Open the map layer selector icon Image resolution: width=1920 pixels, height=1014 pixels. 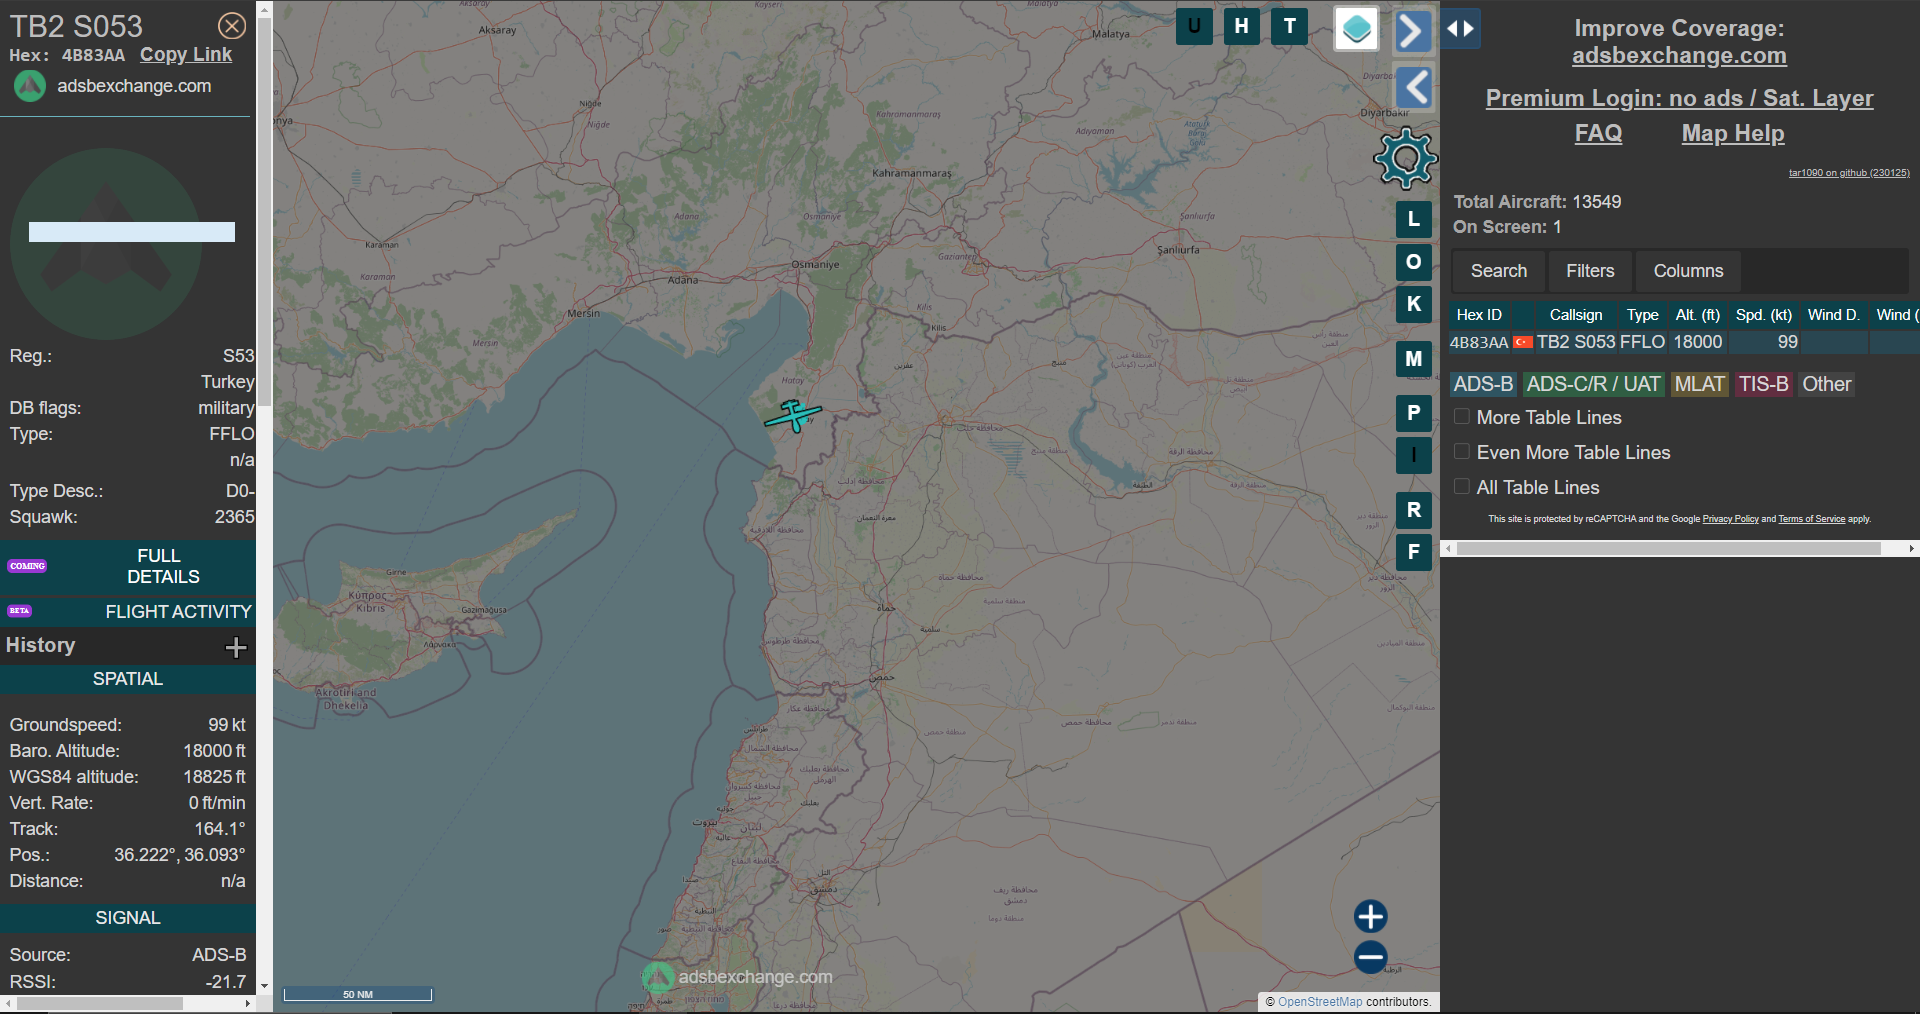(1357, 29)
